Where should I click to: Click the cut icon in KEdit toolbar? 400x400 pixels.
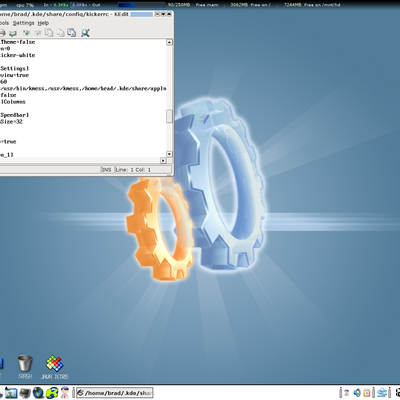[49, 33]
